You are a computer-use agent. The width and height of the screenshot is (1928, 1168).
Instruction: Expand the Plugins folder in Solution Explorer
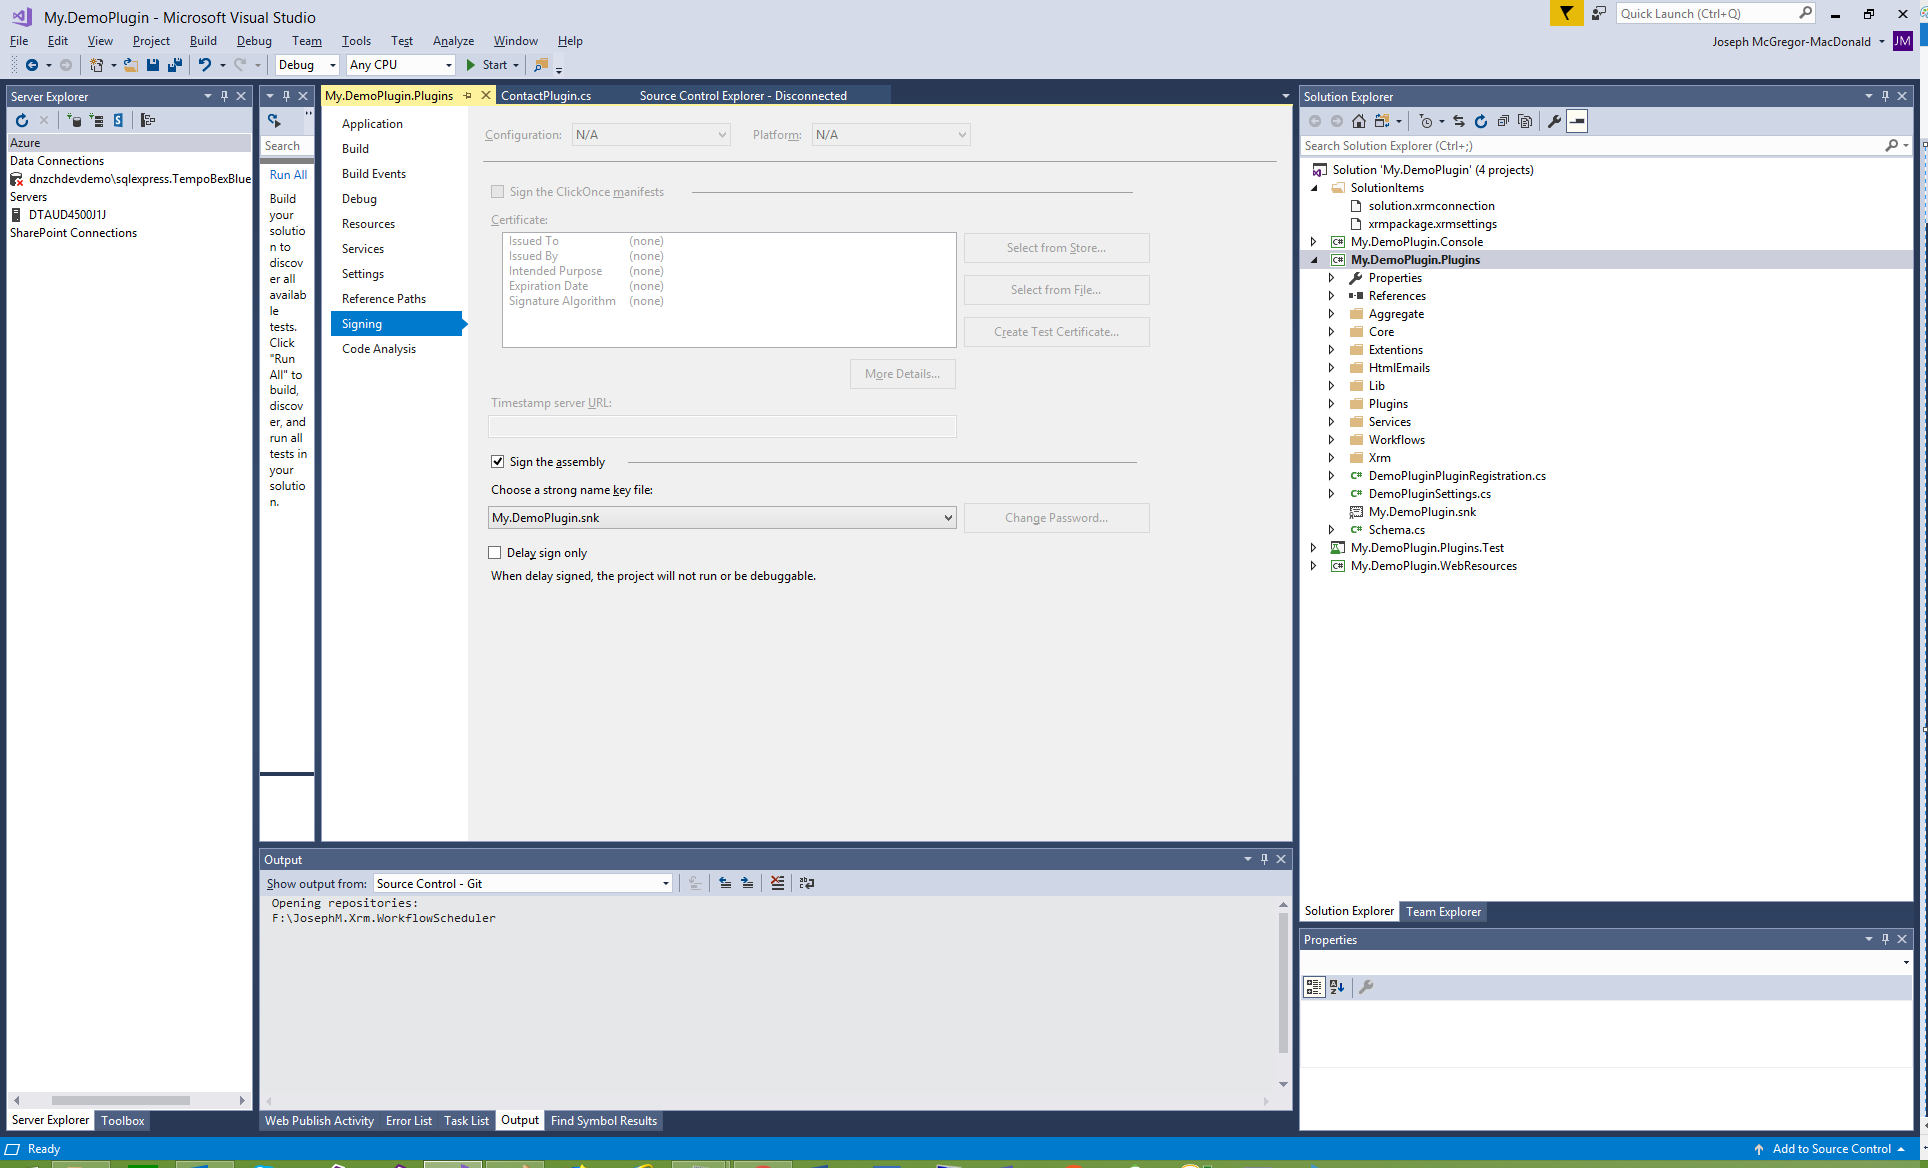point(1331,404)
